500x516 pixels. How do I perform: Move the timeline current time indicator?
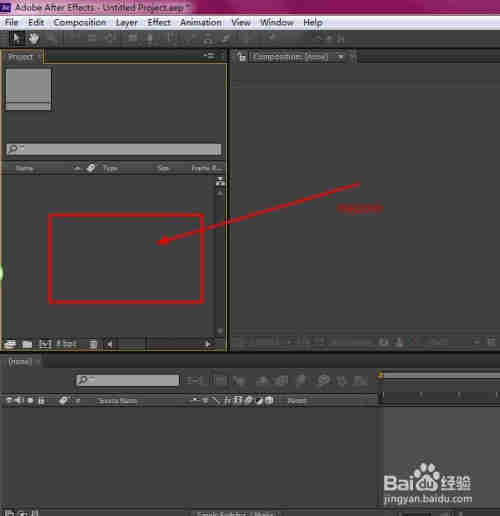point(380,376)
